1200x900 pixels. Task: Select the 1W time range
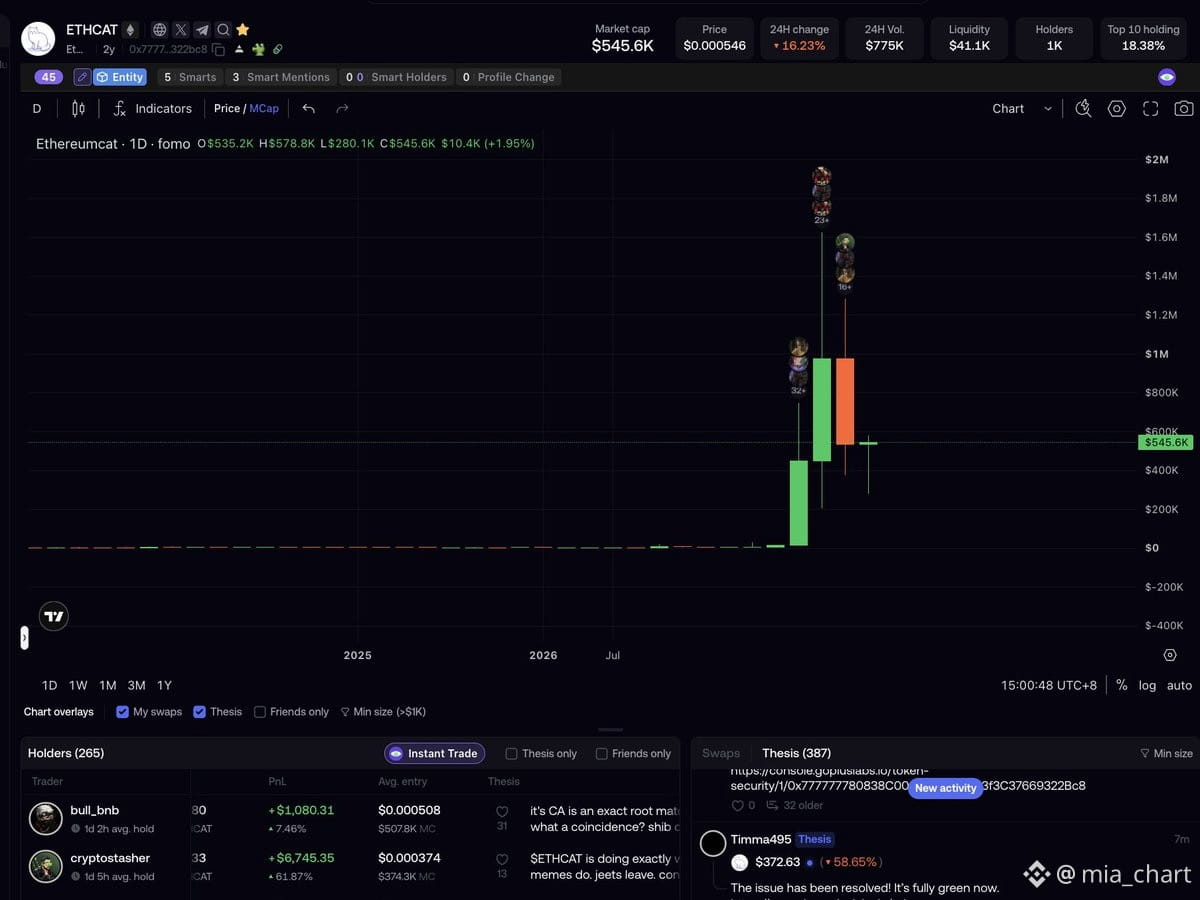[x=78, y=685]
